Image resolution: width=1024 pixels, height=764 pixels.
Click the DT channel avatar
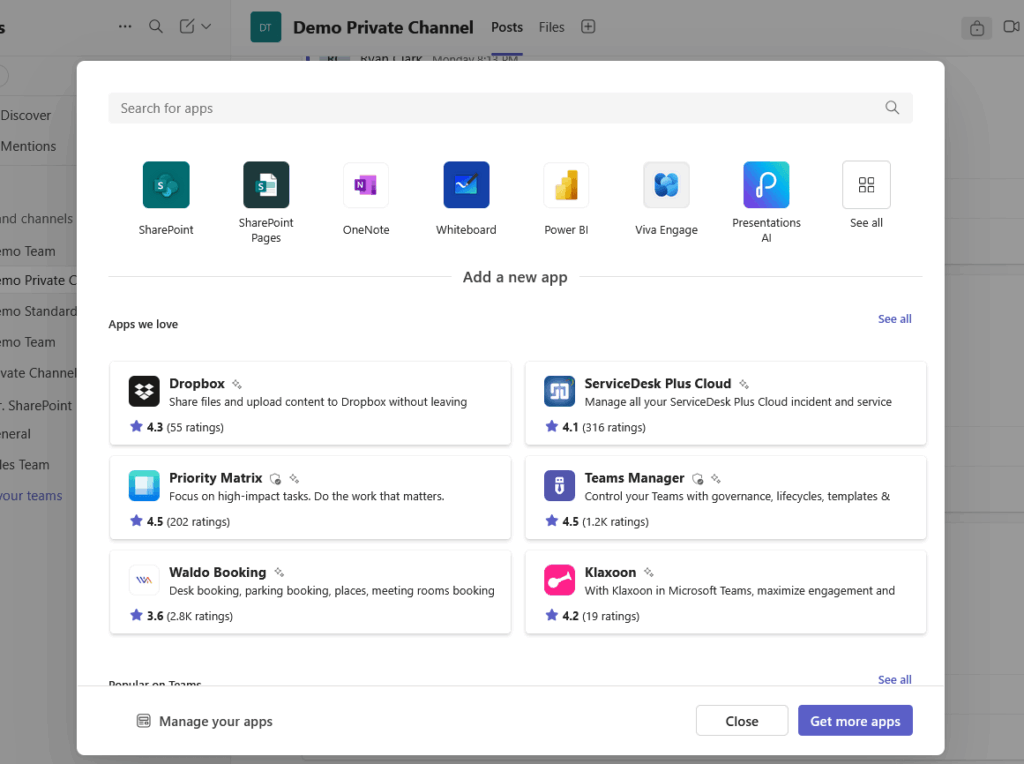(x=266, y=27)
